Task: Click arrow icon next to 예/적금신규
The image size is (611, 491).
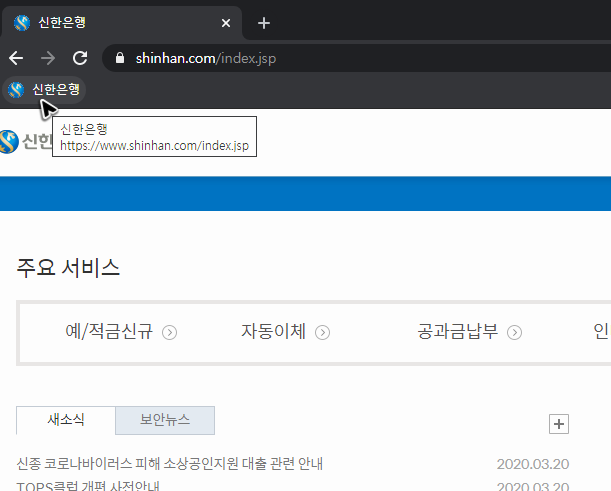Action: click(x=170, y=333)
